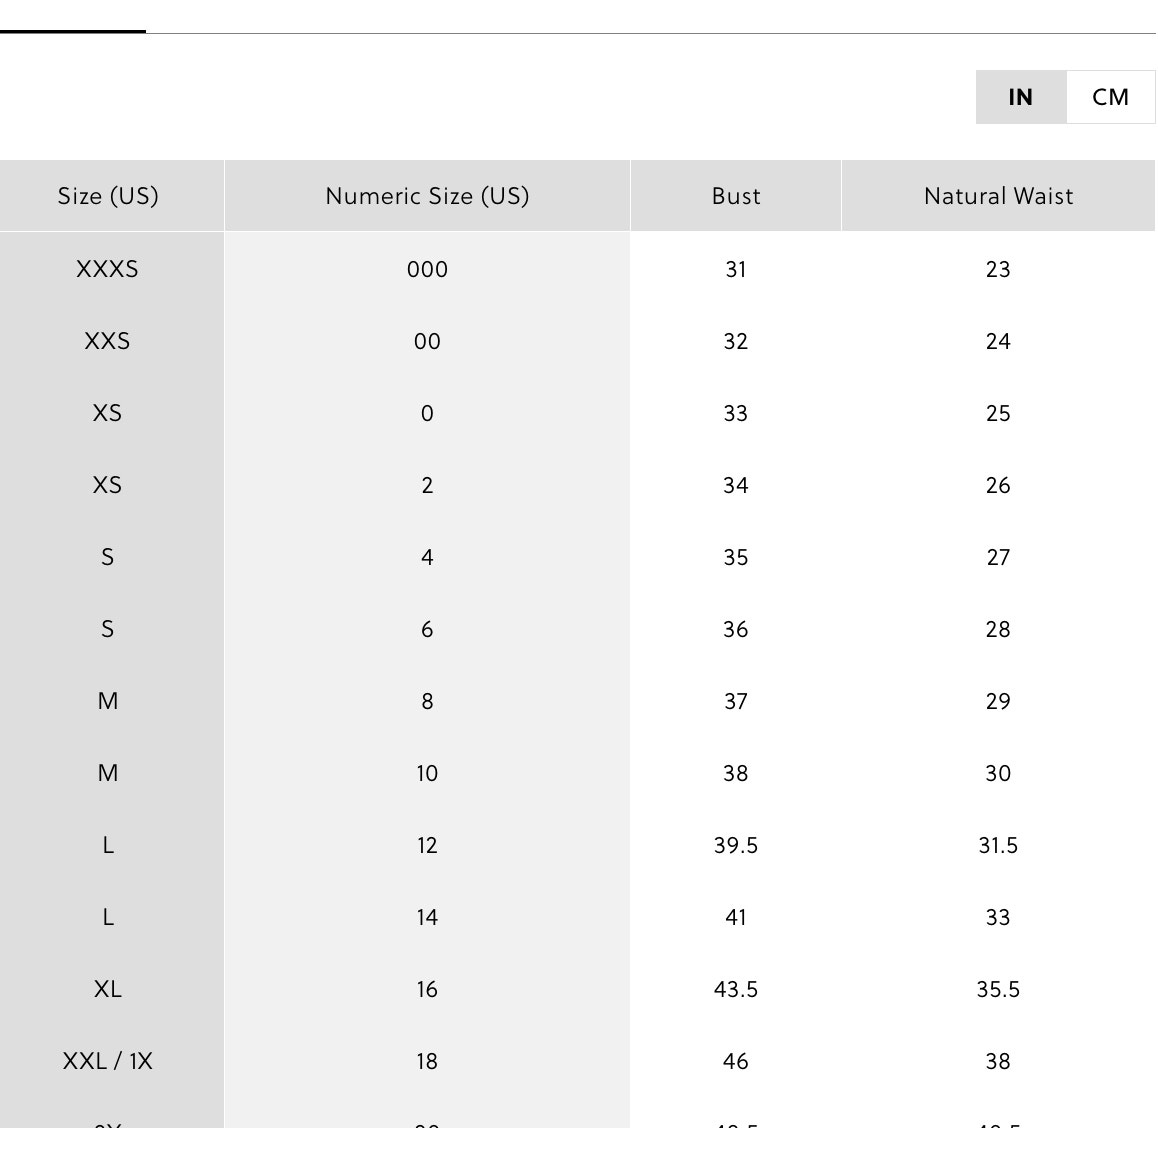This screenshot has width=1158, height=1158.
Task: Click numeric size 16 cell
Action: 427,989
